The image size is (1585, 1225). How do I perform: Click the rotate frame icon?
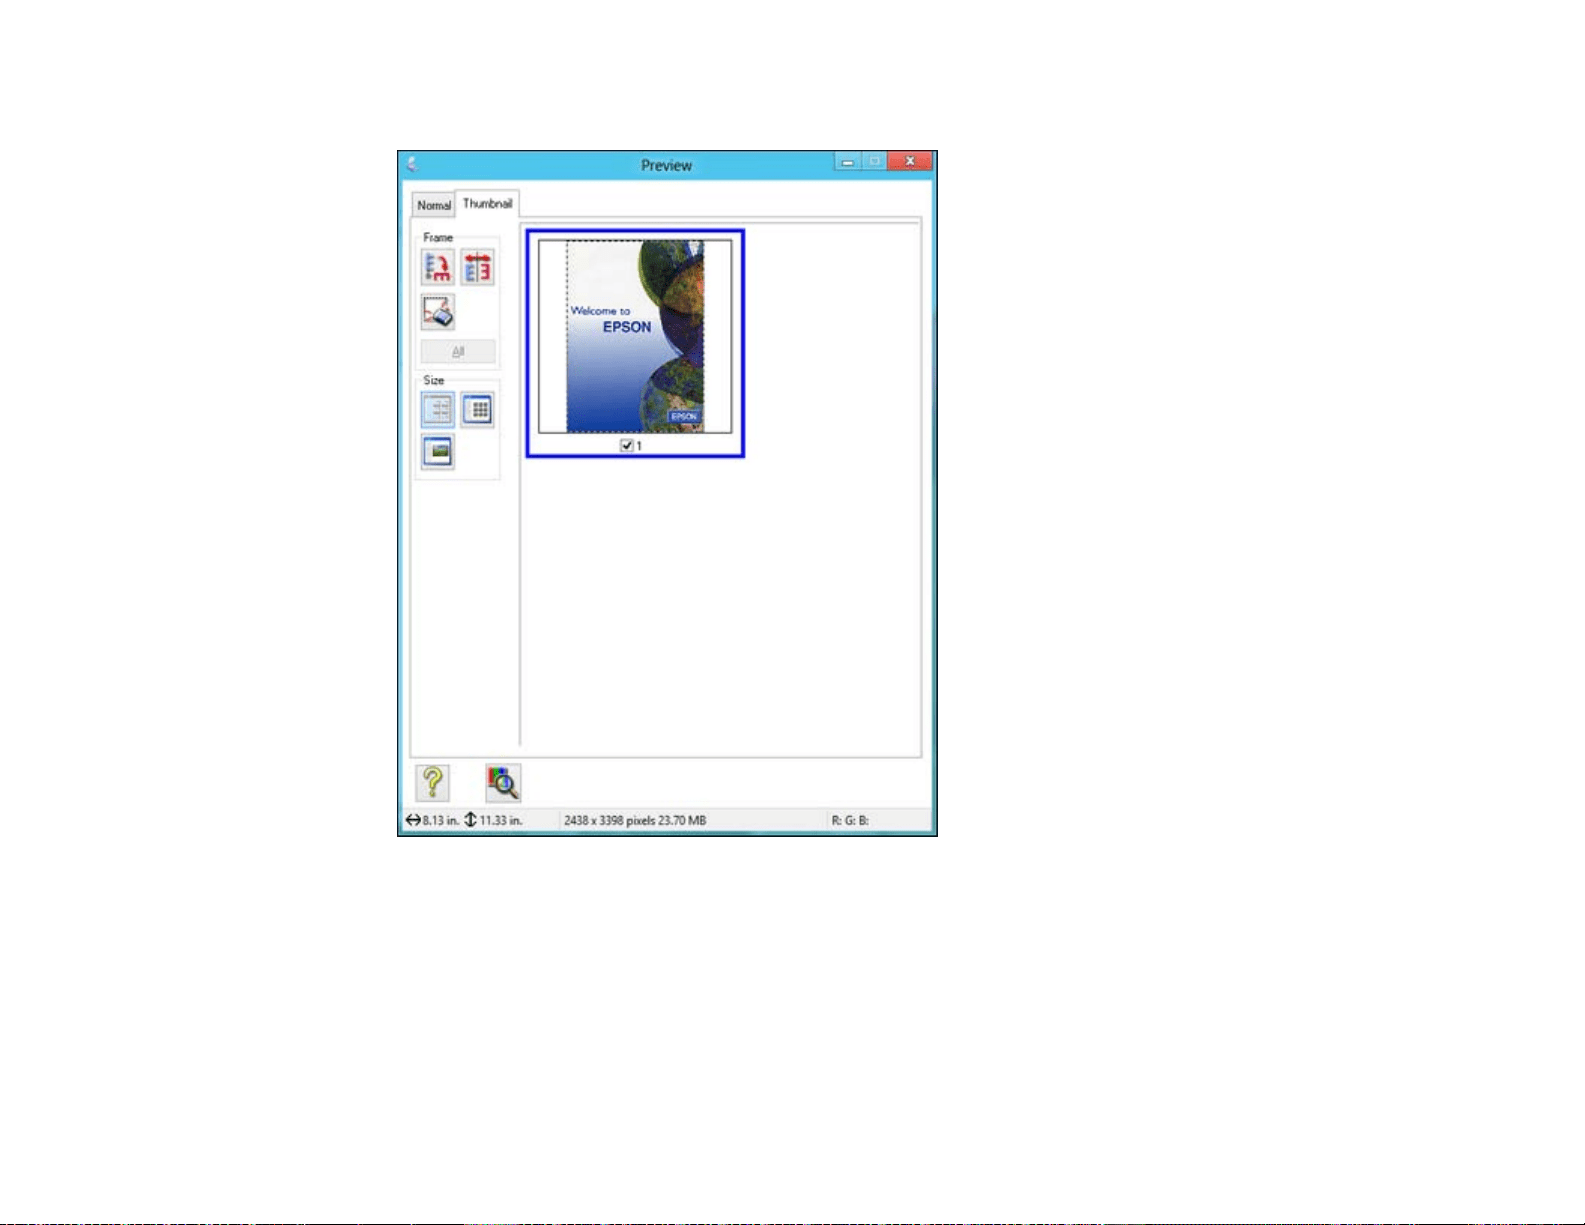coord(437,268)
